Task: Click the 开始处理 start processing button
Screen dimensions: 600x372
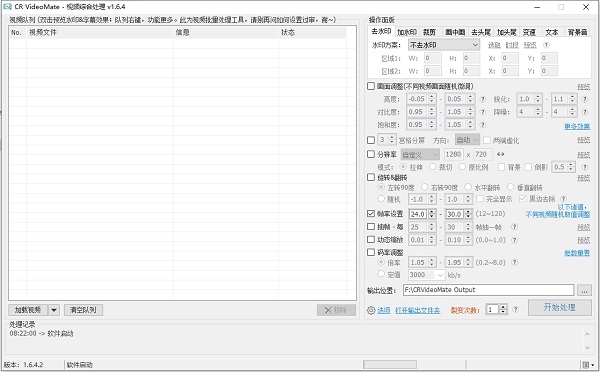Action: 559,307
